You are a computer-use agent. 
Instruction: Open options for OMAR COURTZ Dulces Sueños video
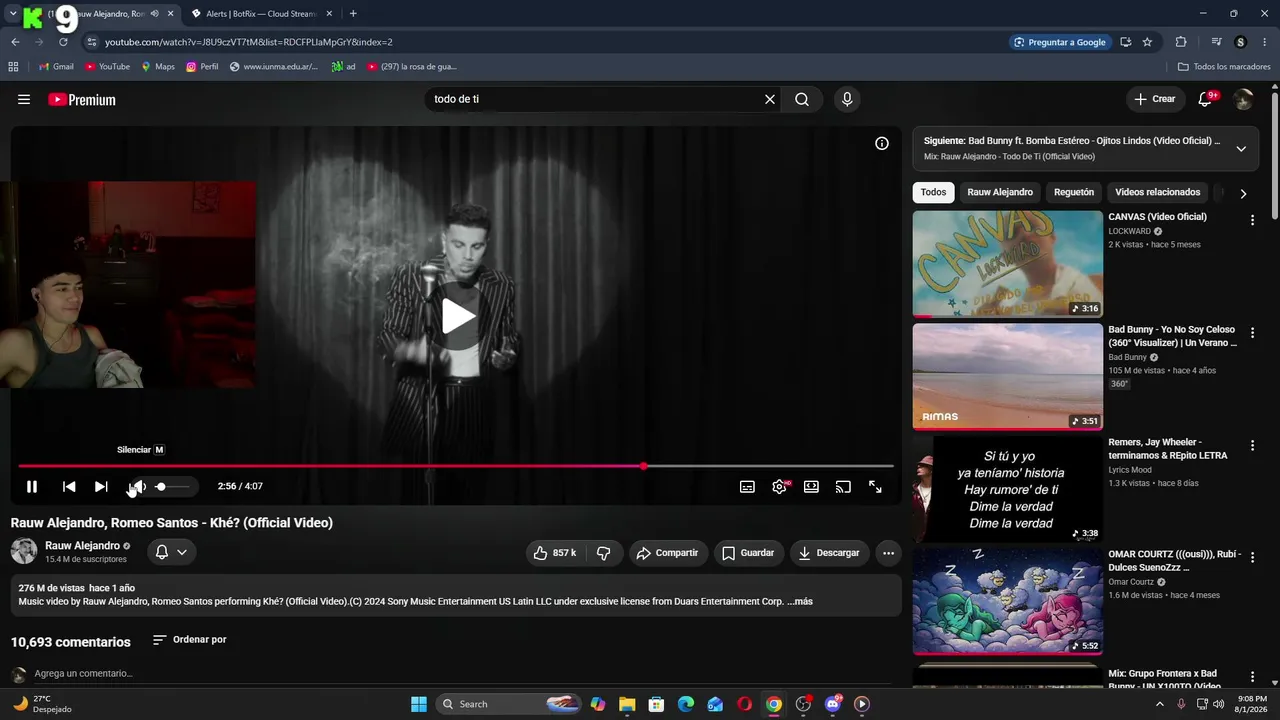[x=1252, y=557]
